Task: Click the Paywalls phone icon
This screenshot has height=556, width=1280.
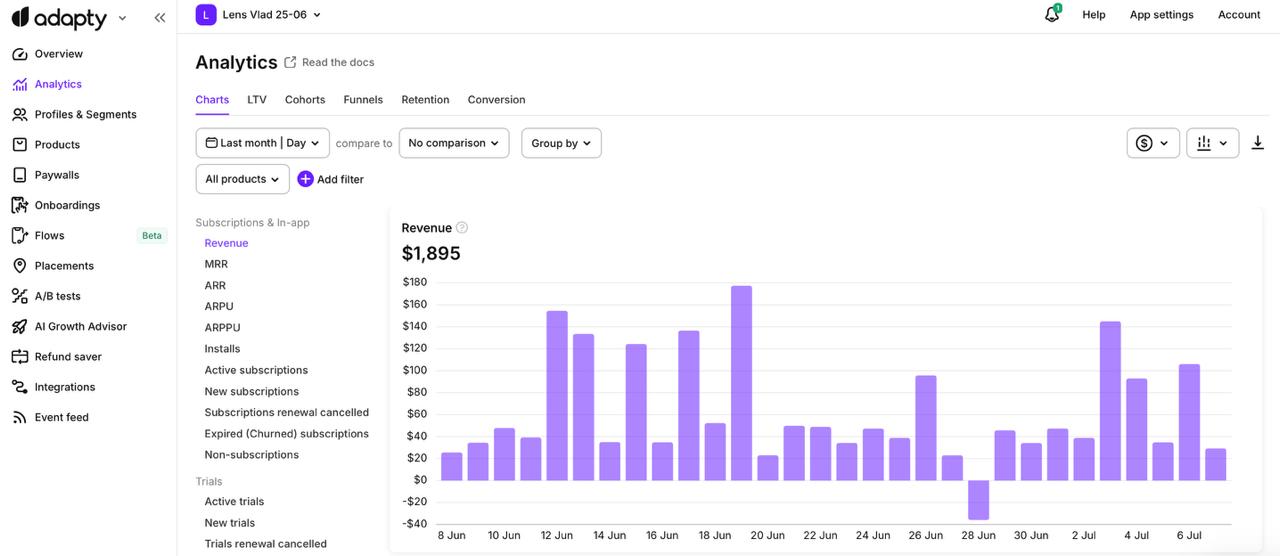Action: pyautogui.click(x=19, y=175)
